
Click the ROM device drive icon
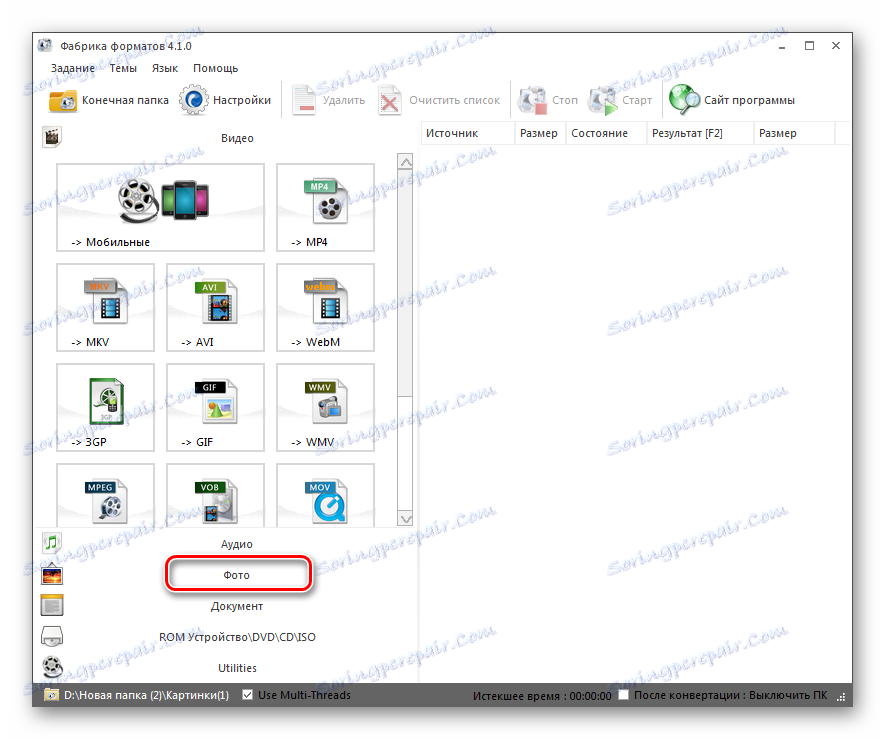point(52,637)
